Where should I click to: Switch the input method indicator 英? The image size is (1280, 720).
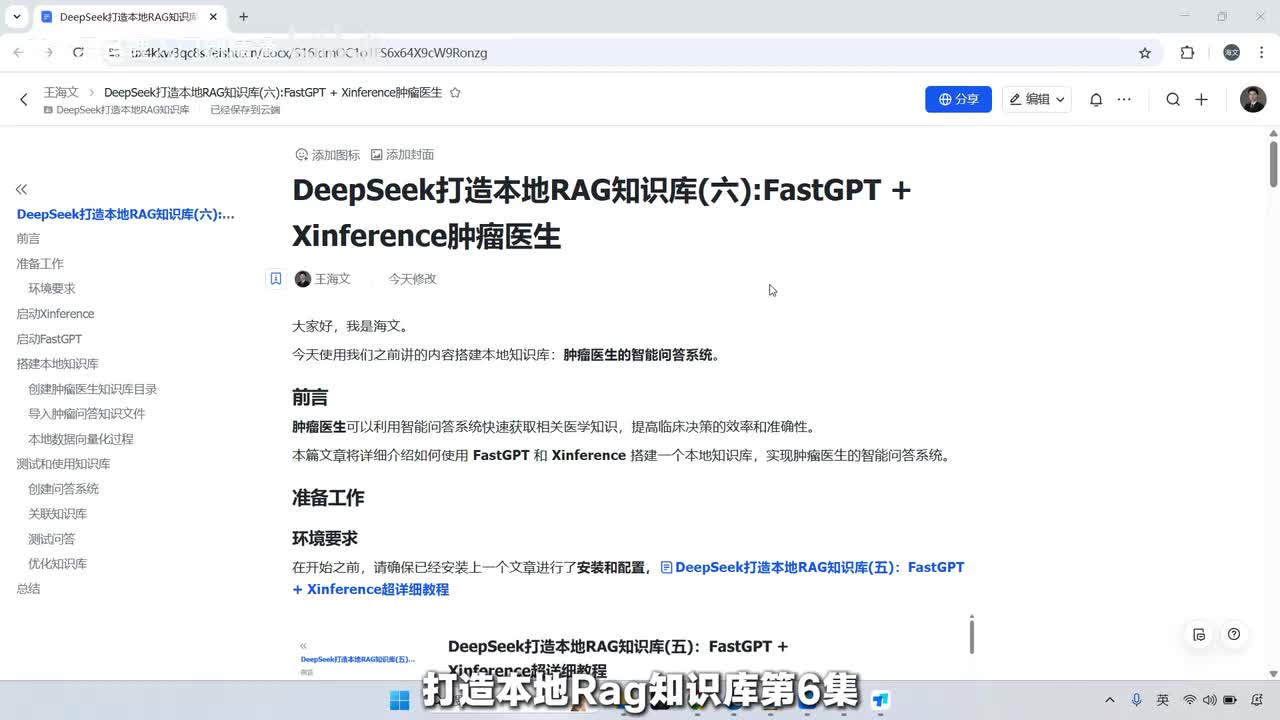(1162, 700)
